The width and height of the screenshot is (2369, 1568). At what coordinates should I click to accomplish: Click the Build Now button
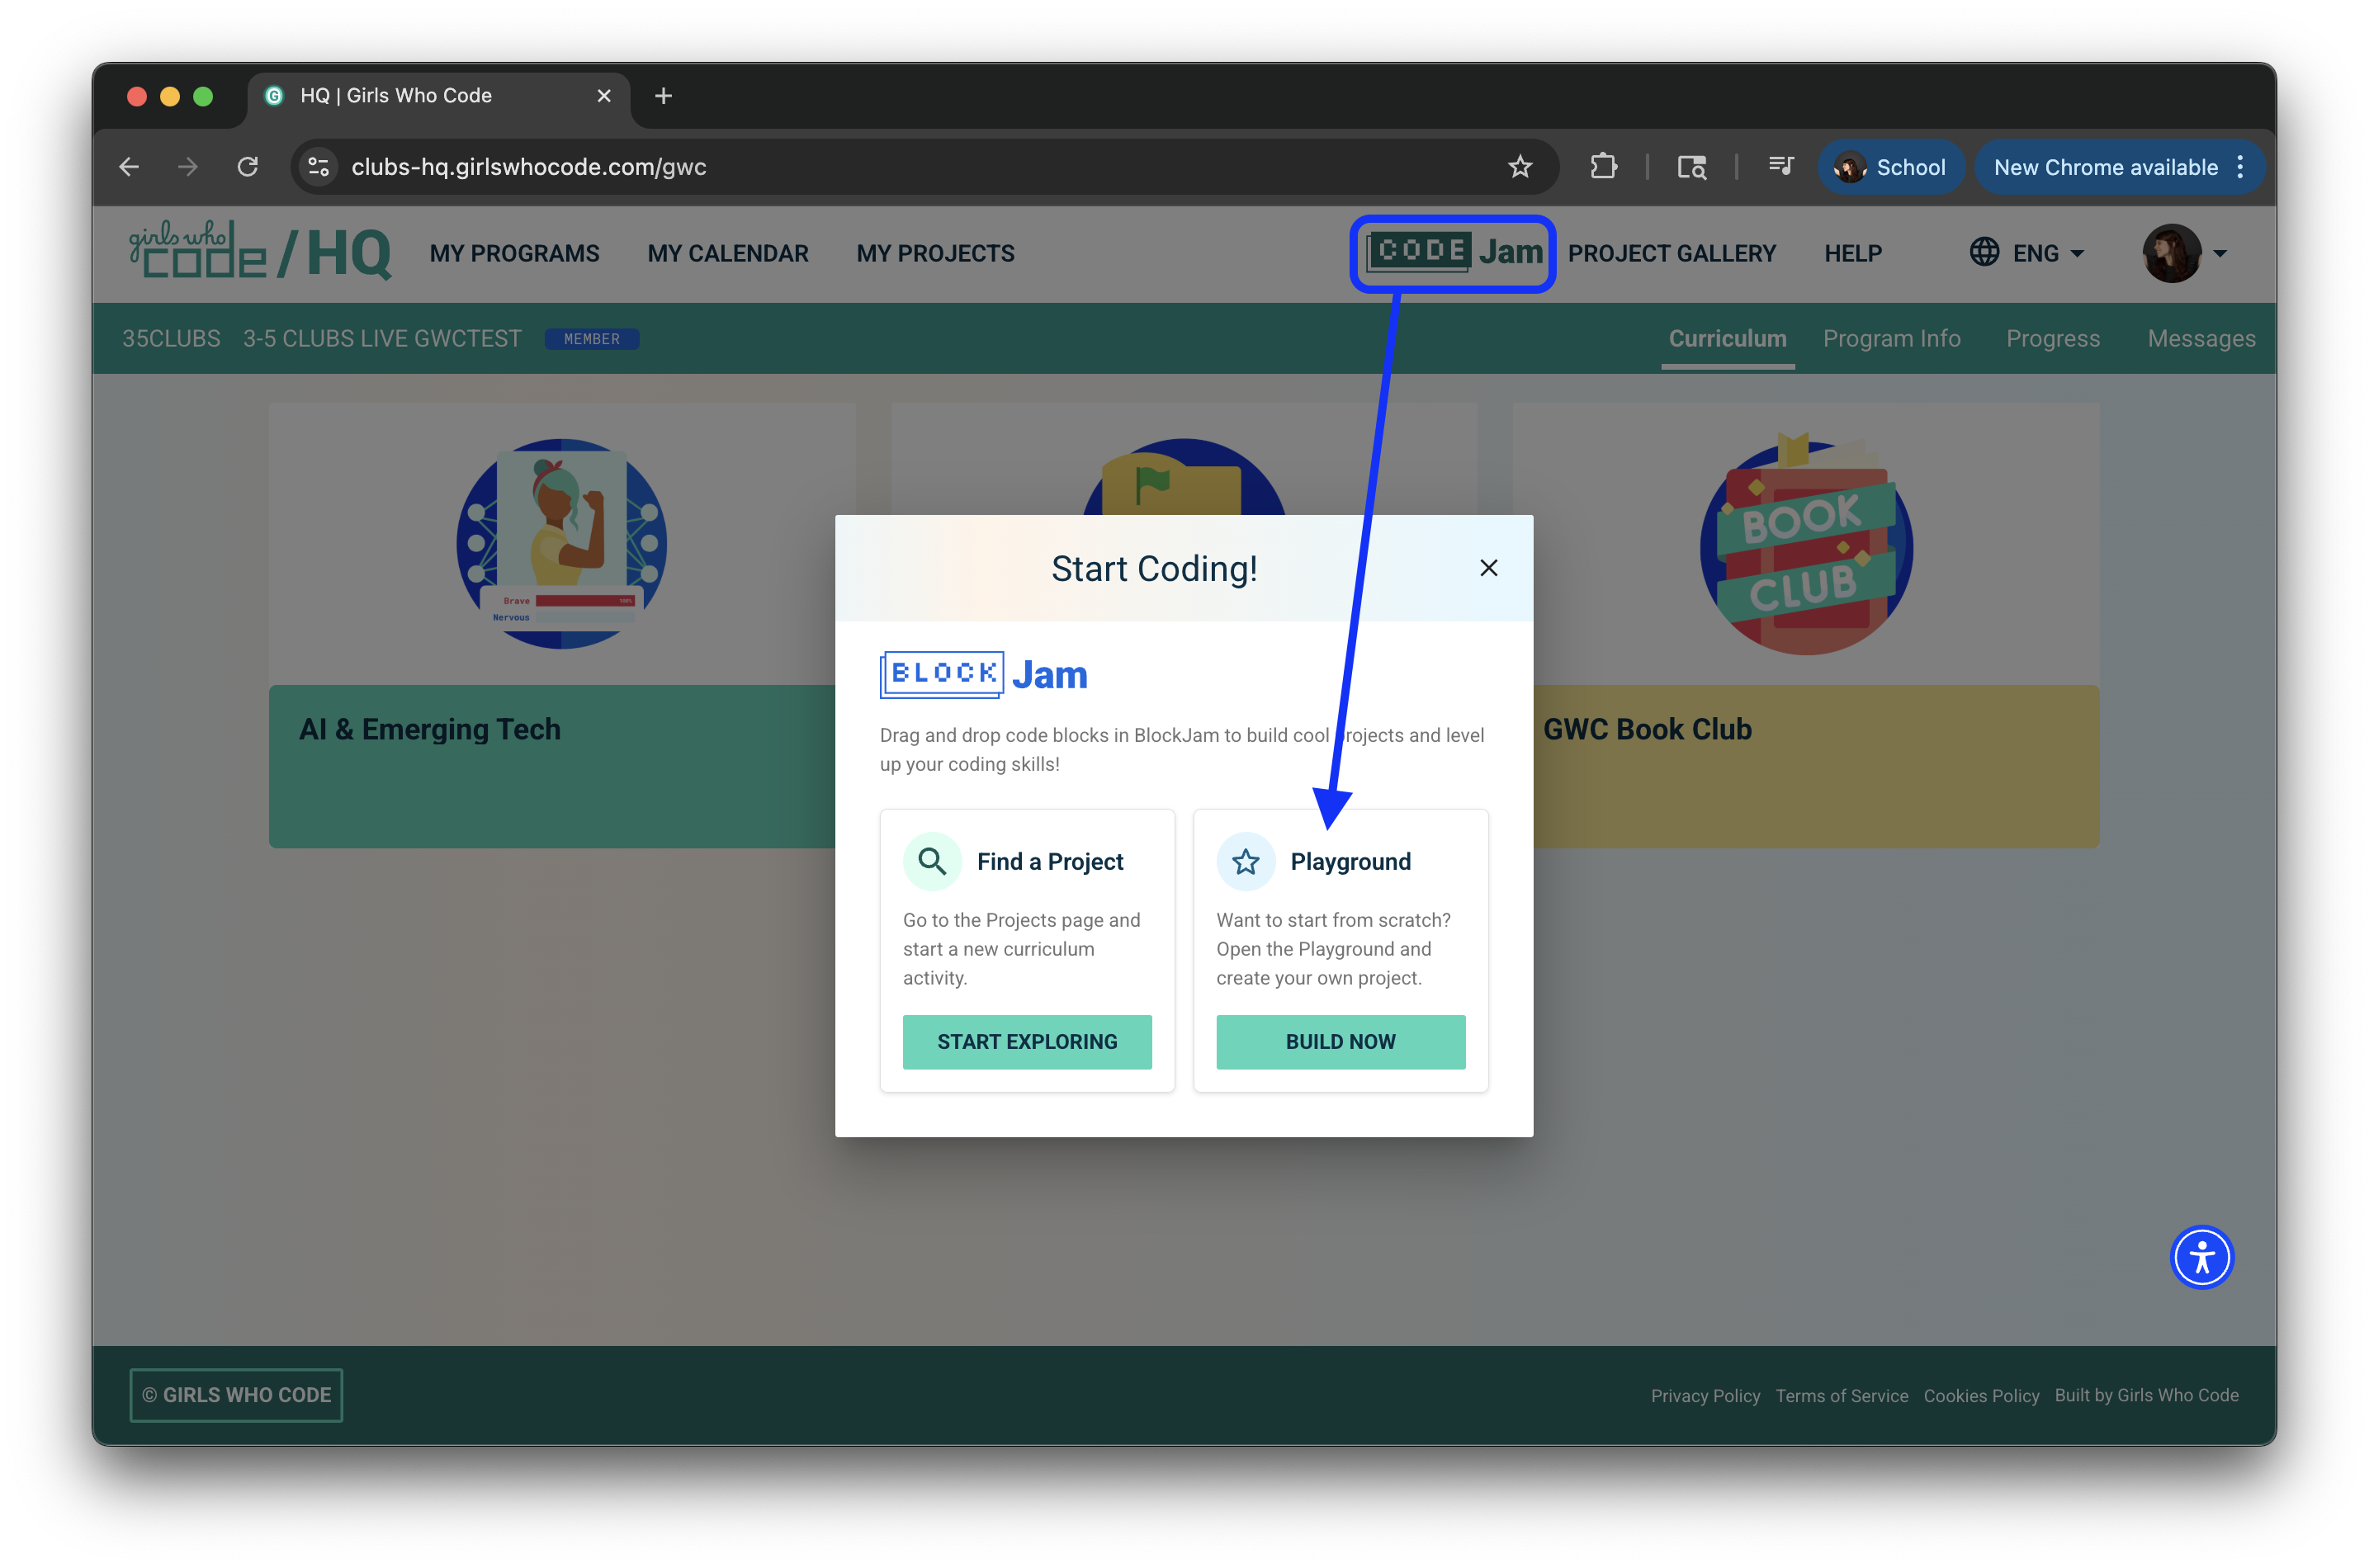pos(1340,1042)
